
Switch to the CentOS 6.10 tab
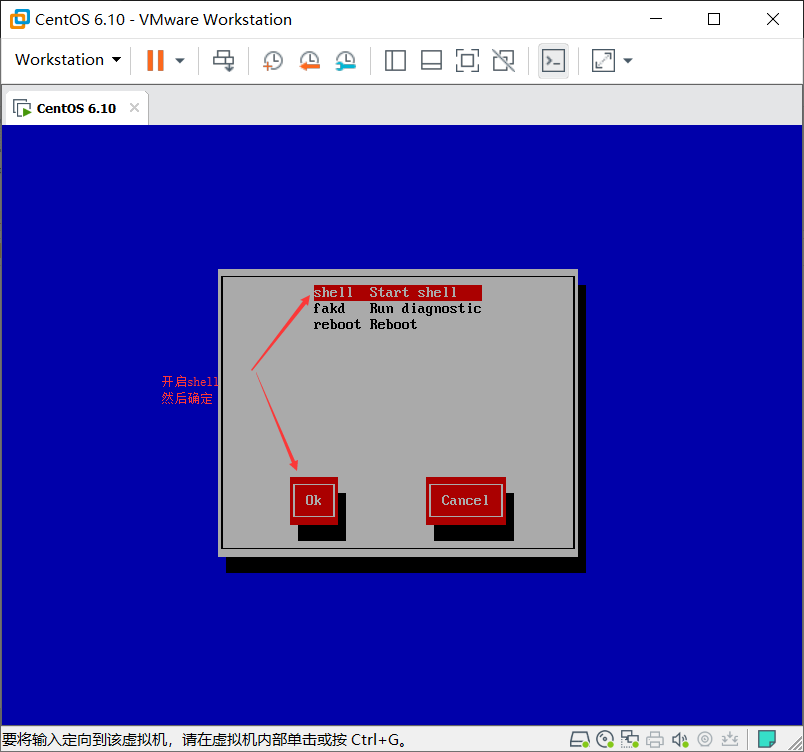click(76, 108)
